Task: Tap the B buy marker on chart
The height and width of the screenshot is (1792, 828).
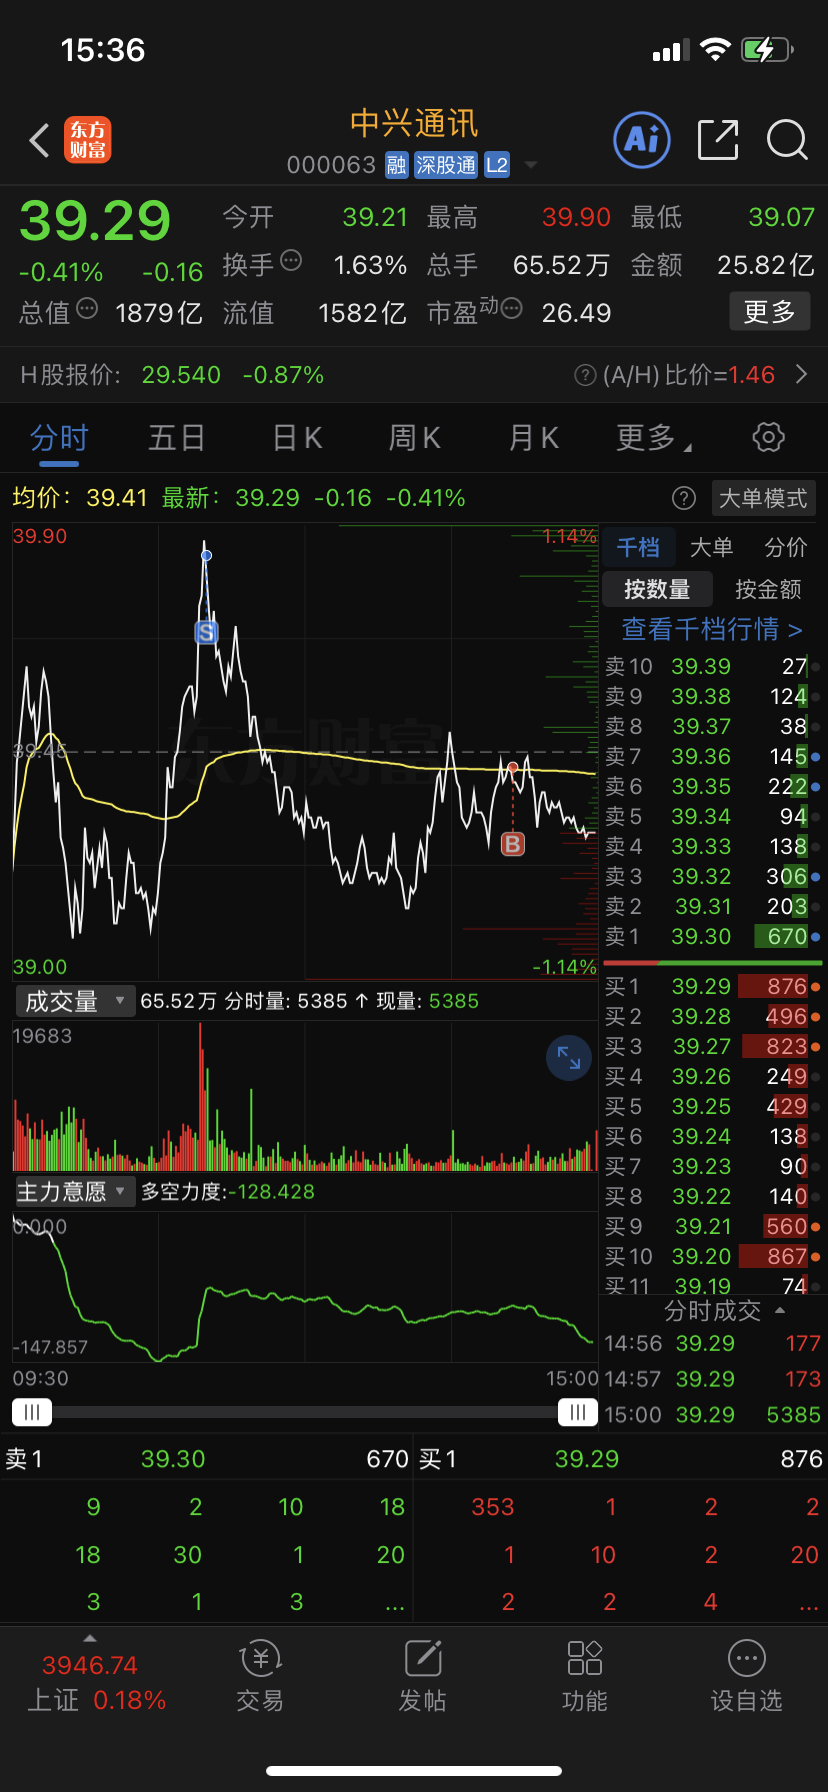Action: [x=512, y=844]
